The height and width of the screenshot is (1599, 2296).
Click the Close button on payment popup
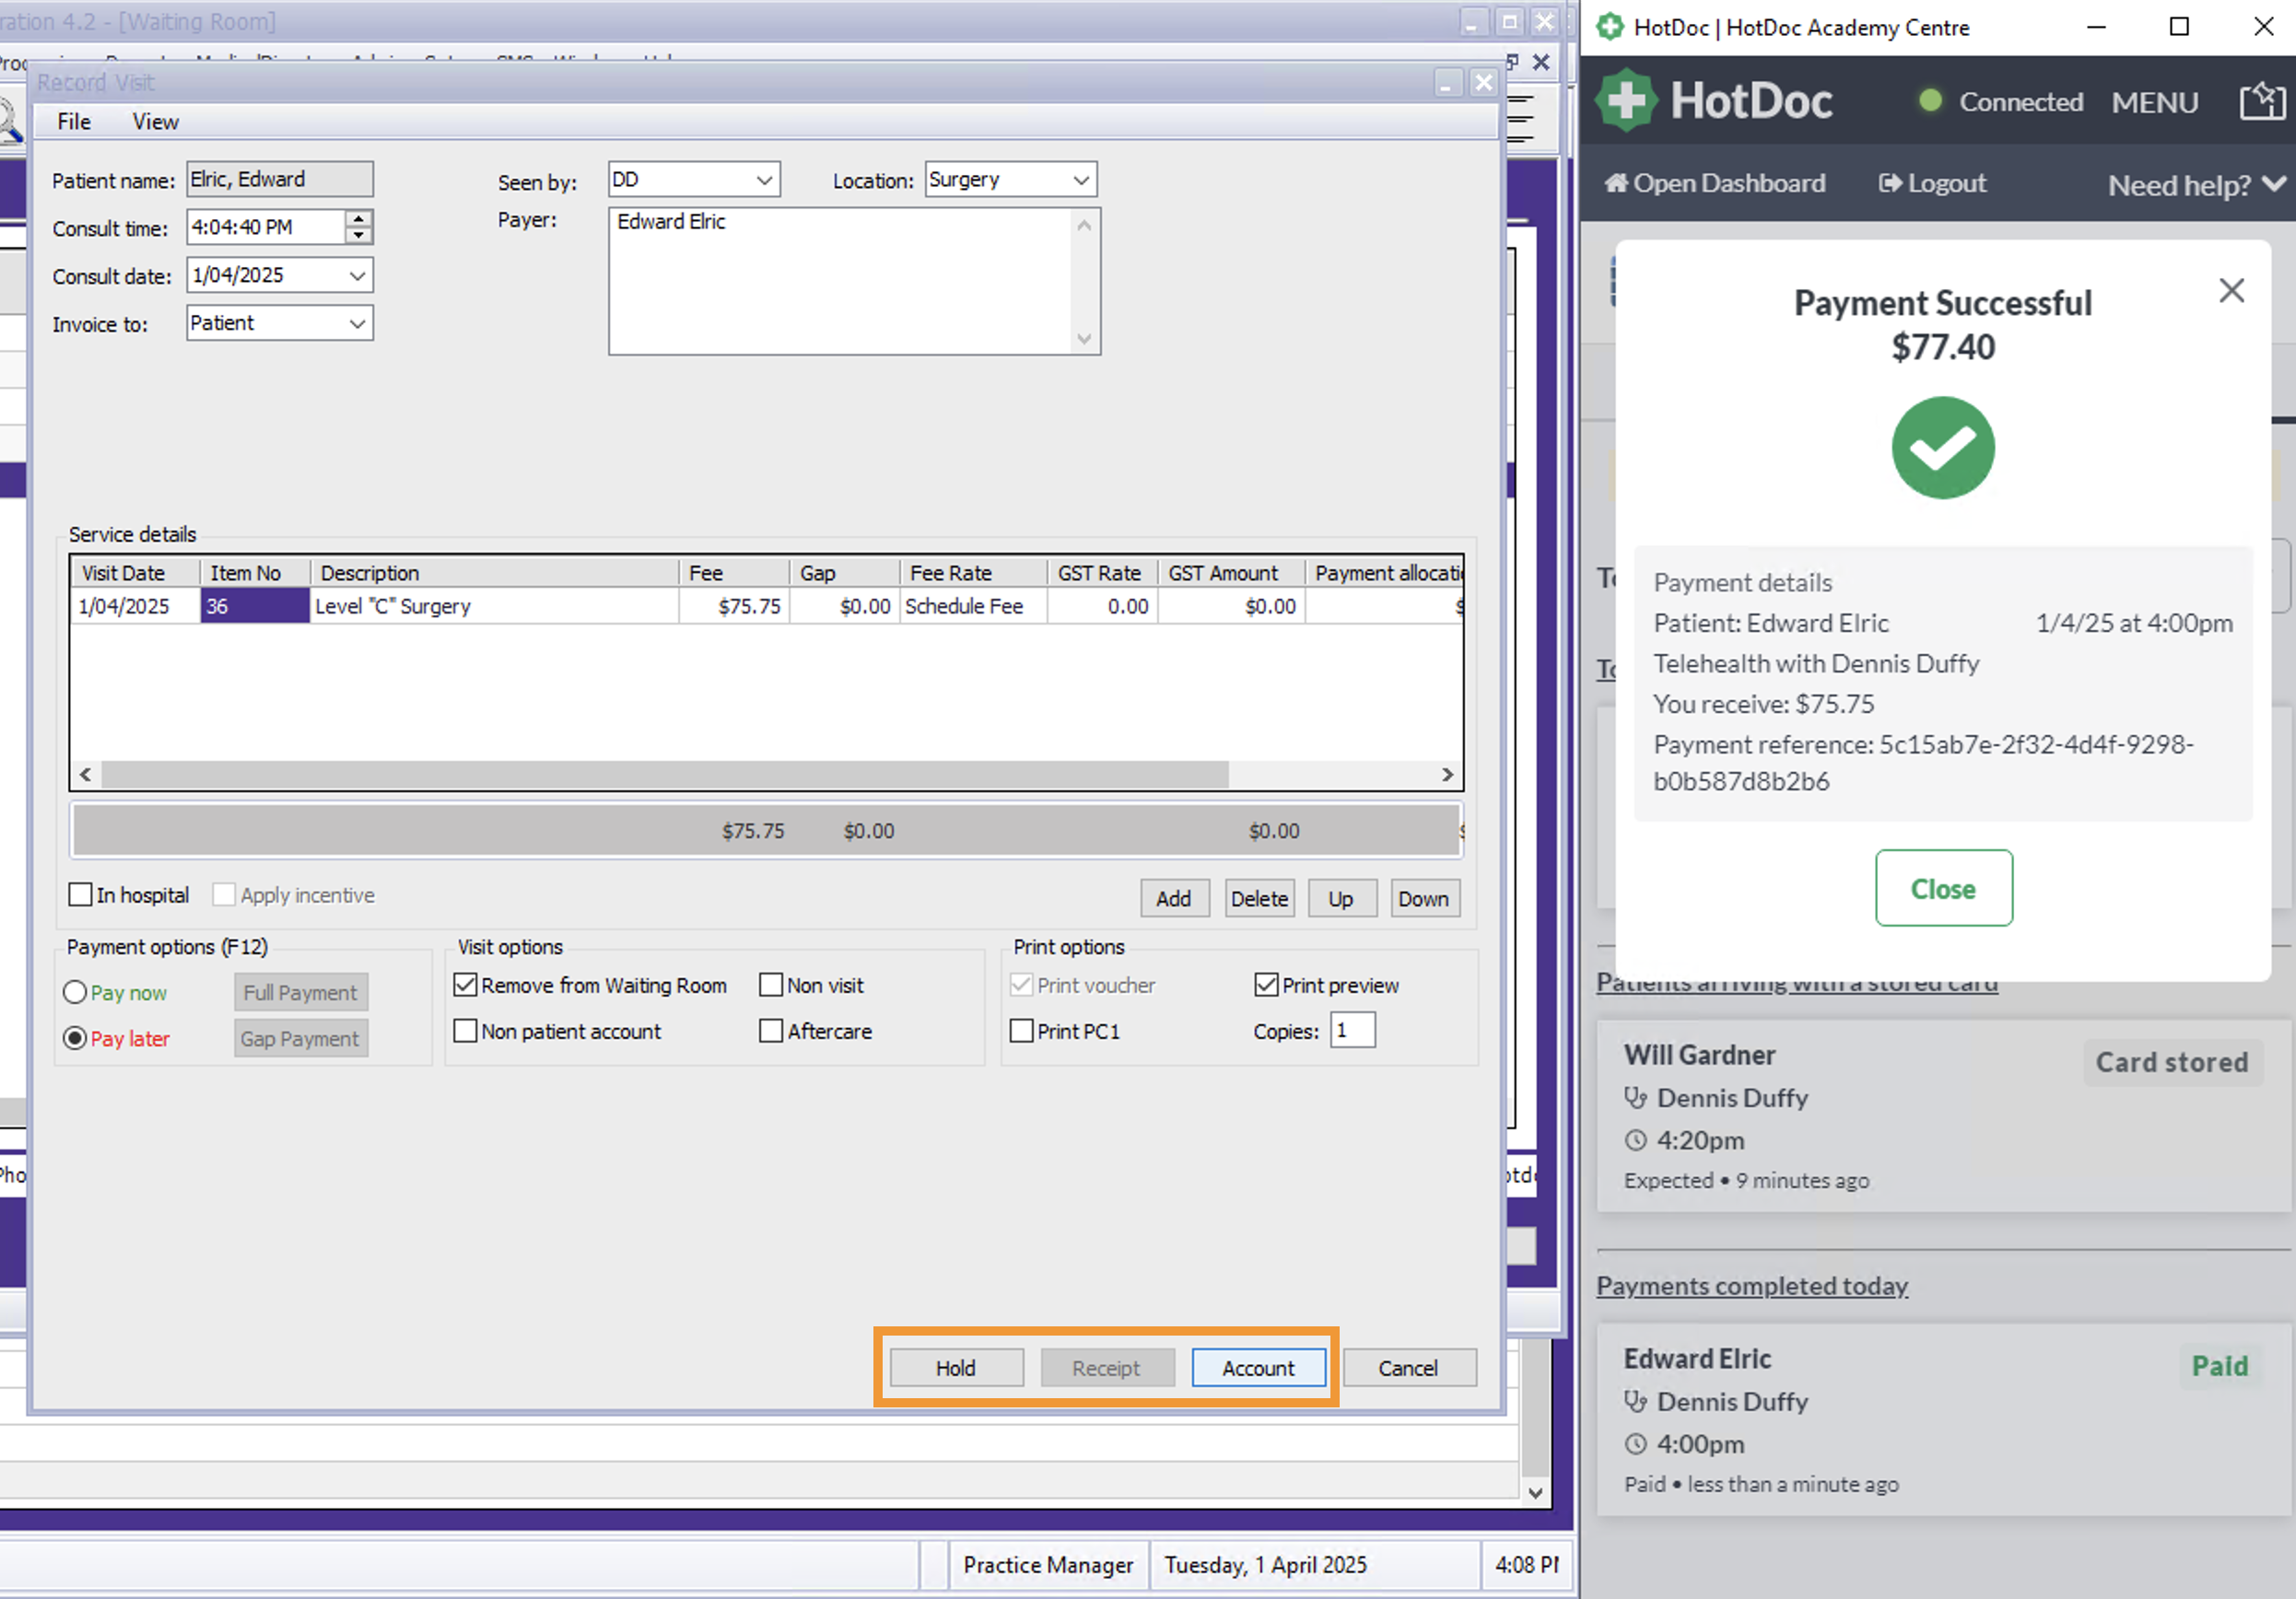coord(1943,888)
